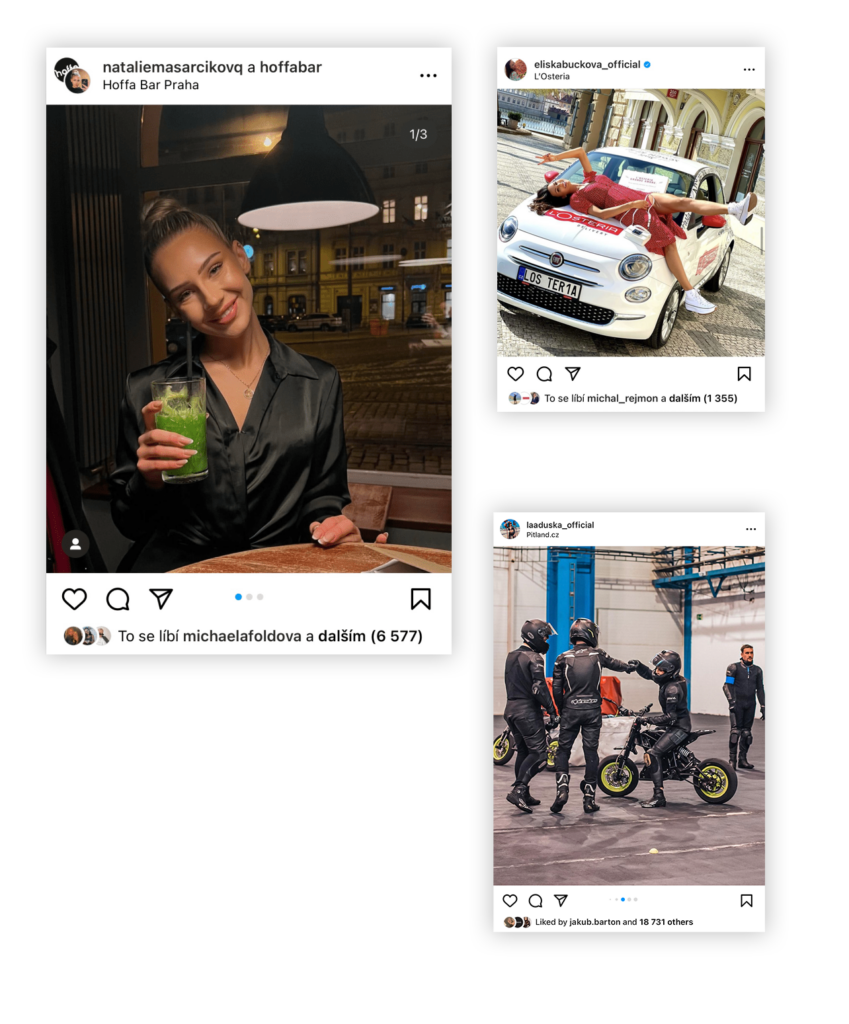Save eliskabuckova_official's post with bookmark icon

[x=744, y=374]
